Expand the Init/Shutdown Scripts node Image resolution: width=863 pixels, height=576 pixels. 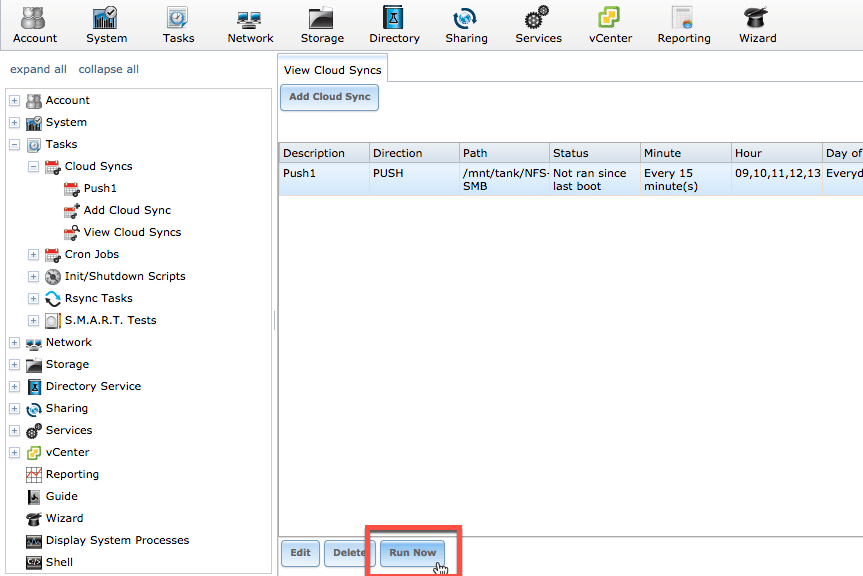(x=34, y=277)
